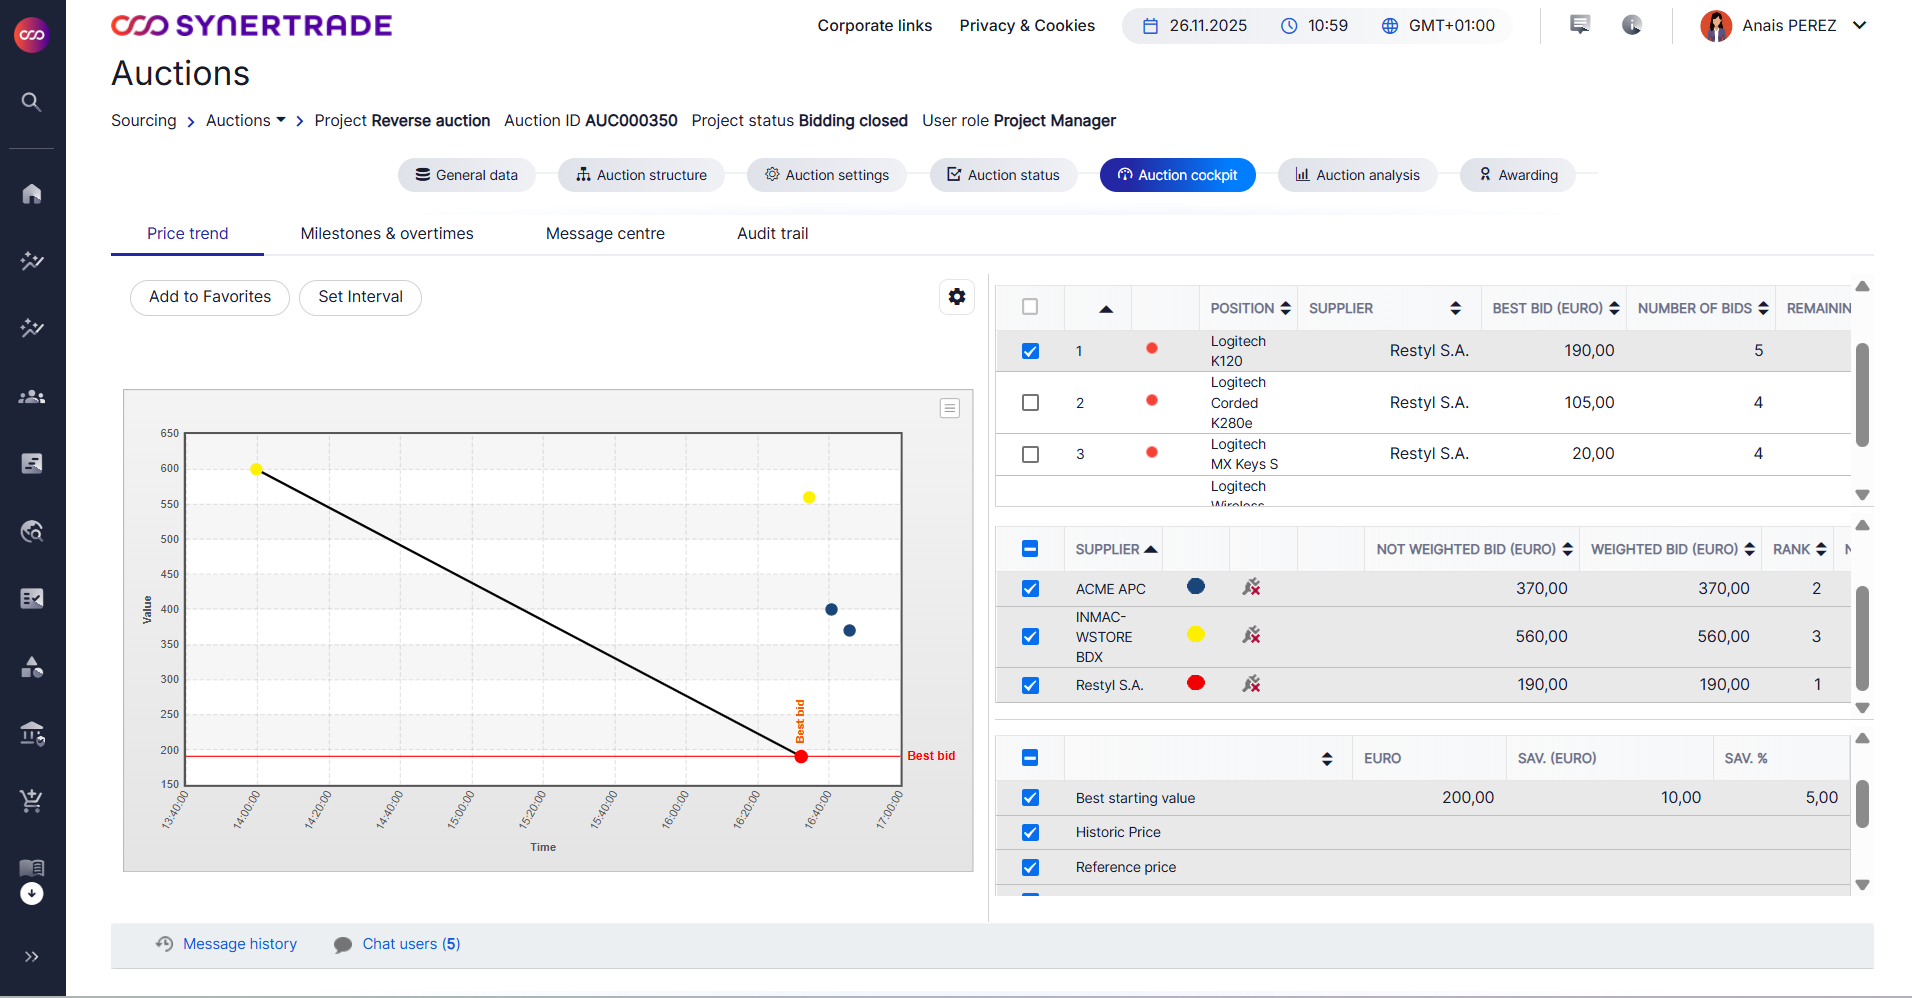1912x998 pixels.
Task: Expand the sidebar with the double chevron
Action: click(32, 956)
